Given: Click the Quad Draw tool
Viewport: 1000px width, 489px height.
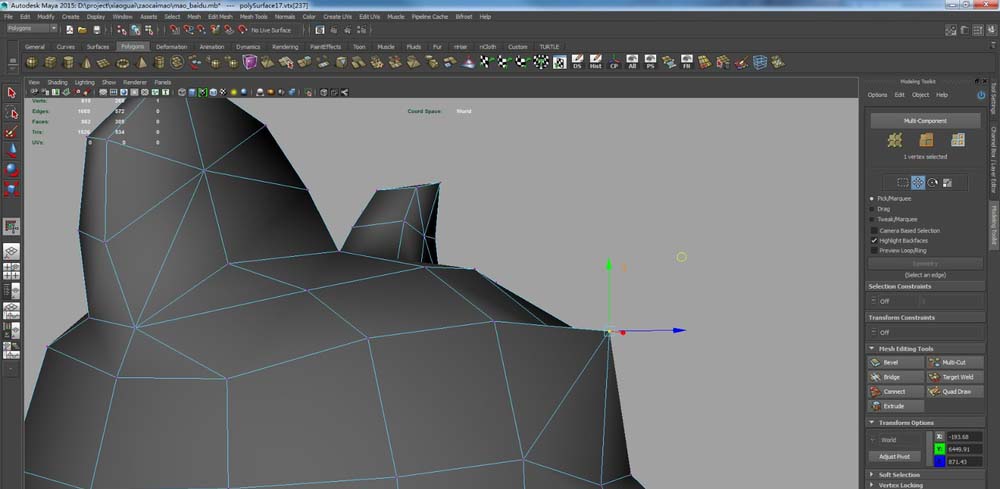Looking at the screenshot, I should tap(955, 391).
